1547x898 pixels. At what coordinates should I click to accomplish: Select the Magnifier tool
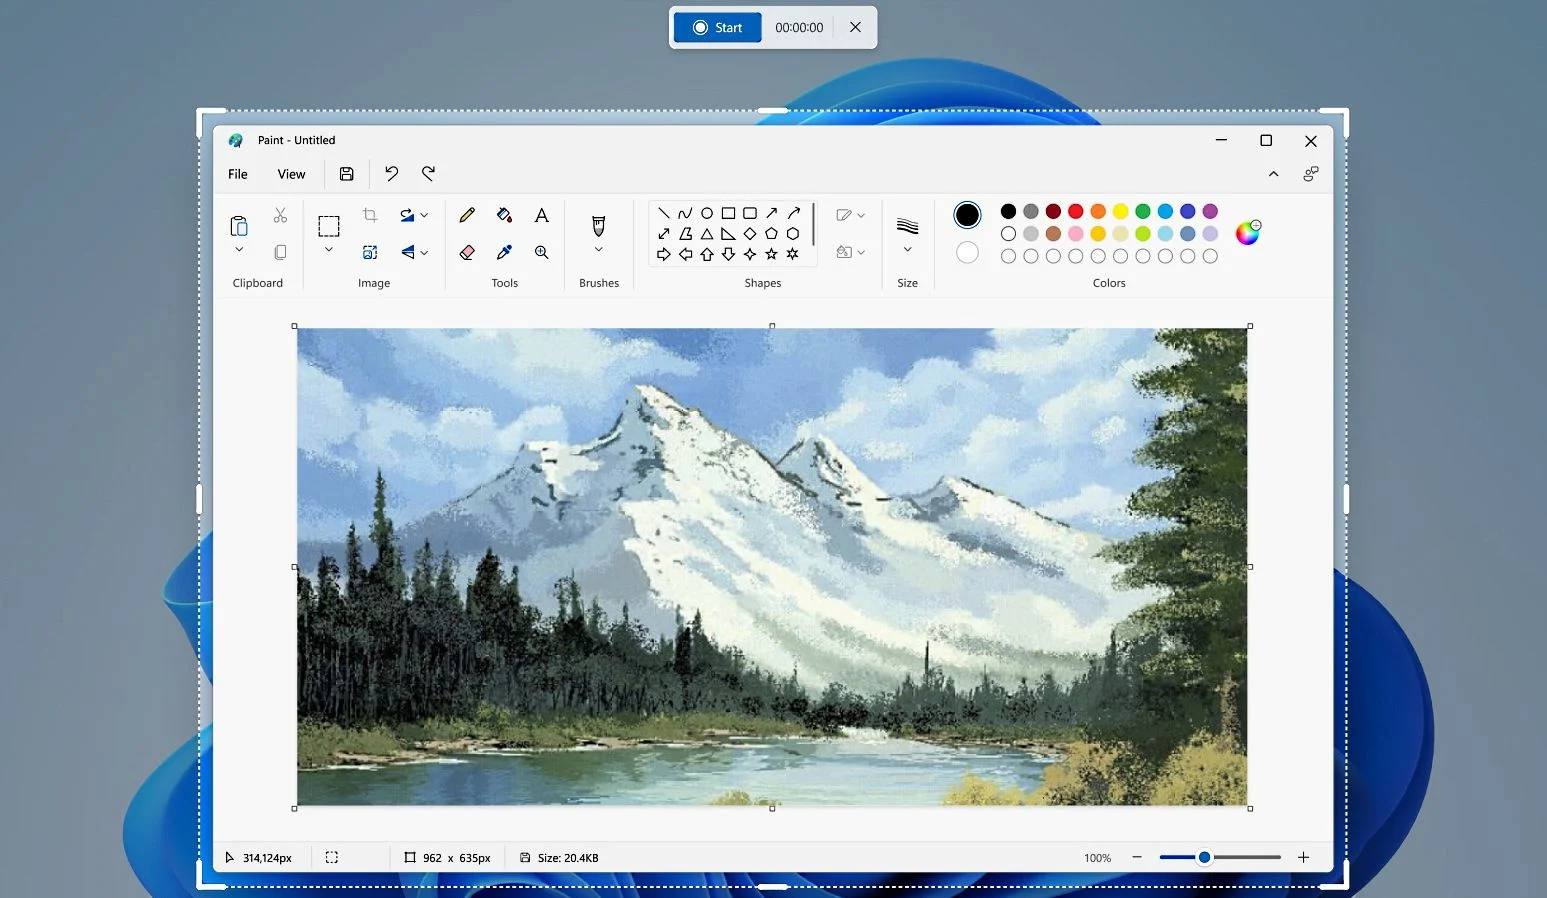tap(541, 252)
